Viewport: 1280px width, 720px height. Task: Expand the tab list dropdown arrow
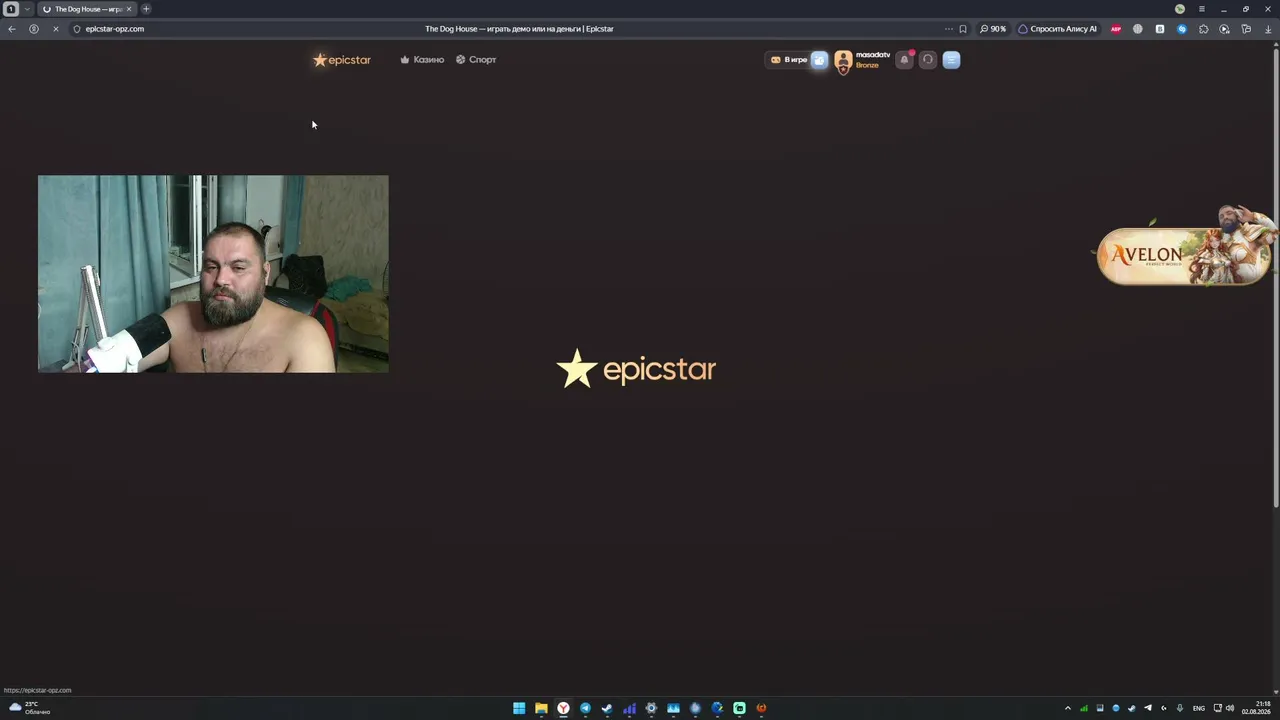[x=27, y=9]
